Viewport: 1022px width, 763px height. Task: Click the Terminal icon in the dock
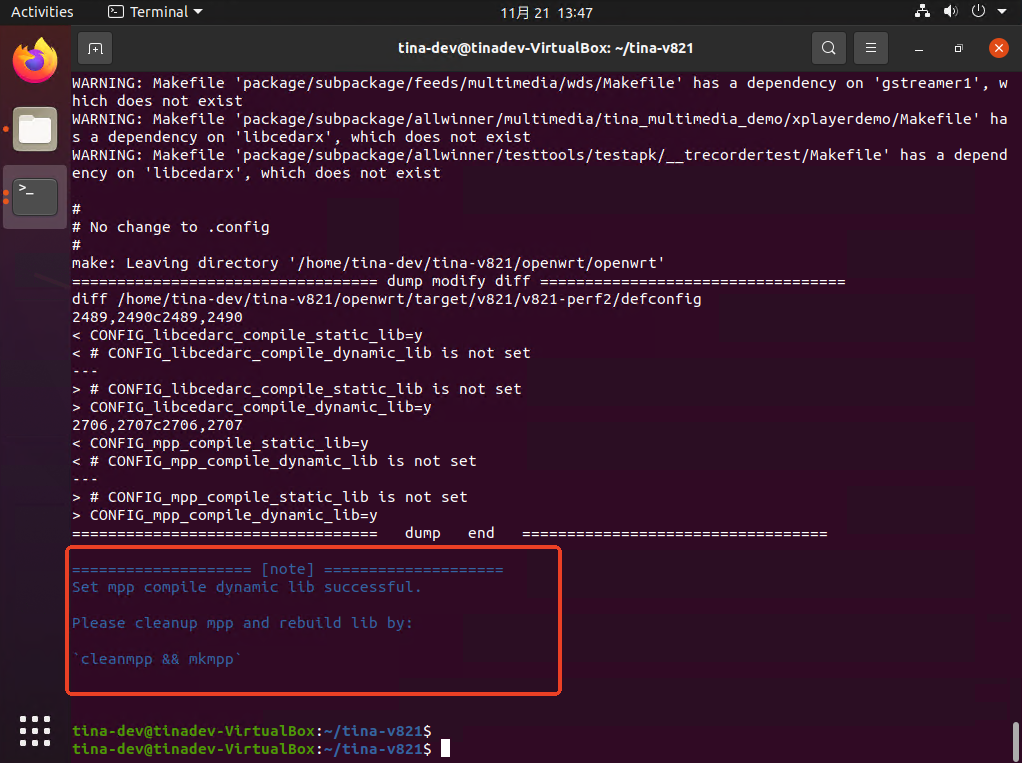pos(35,195)
